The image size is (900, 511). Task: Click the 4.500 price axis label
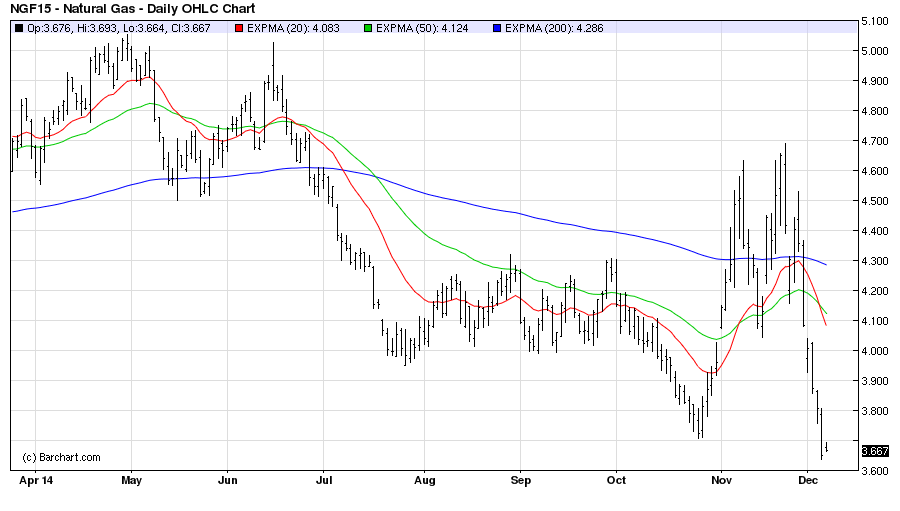[x=875, y=201]
